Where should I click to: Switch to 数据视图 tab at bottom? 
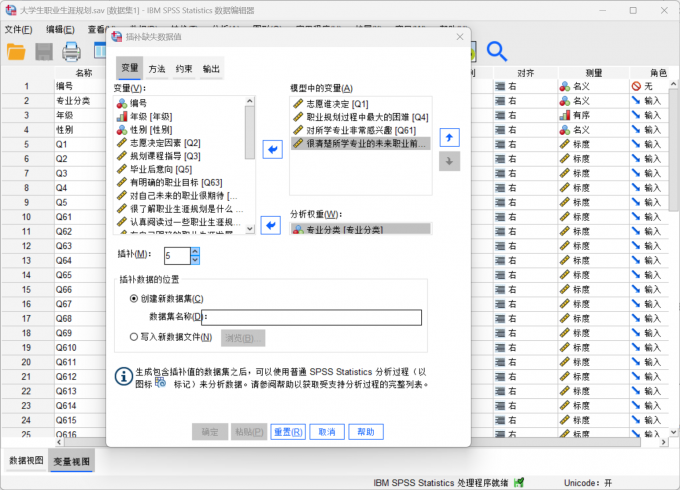pyautogui.click(x=26, y=461)
